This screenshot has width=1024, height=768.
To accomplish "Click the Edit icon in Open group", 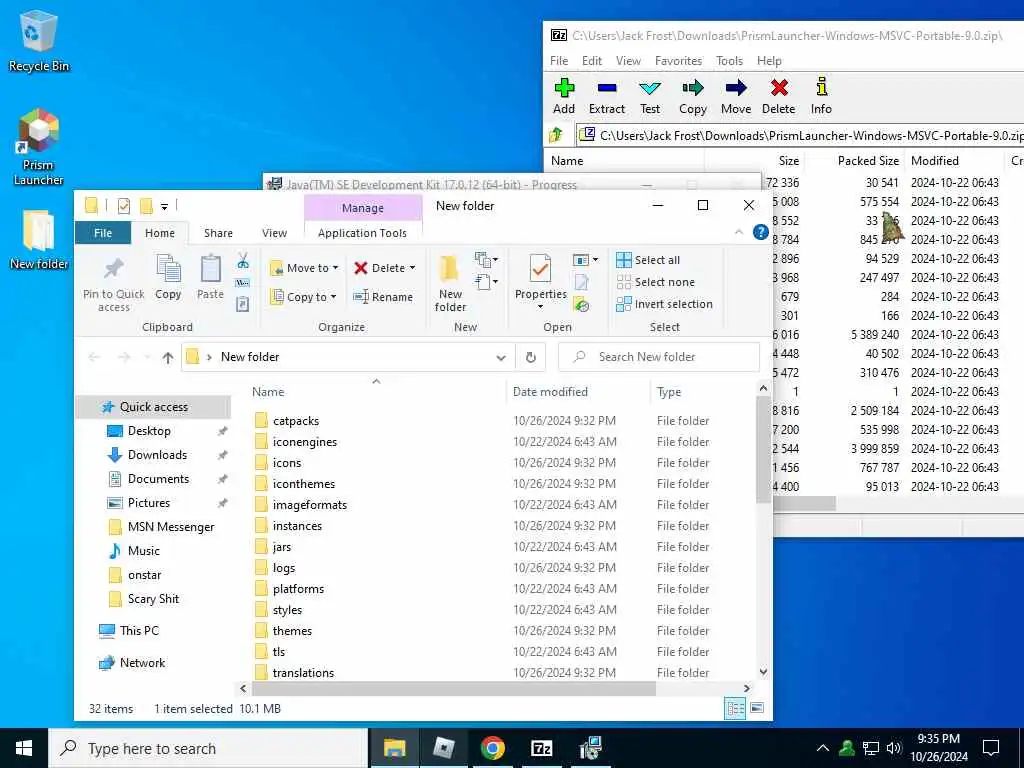I will (x=581, y=282).
